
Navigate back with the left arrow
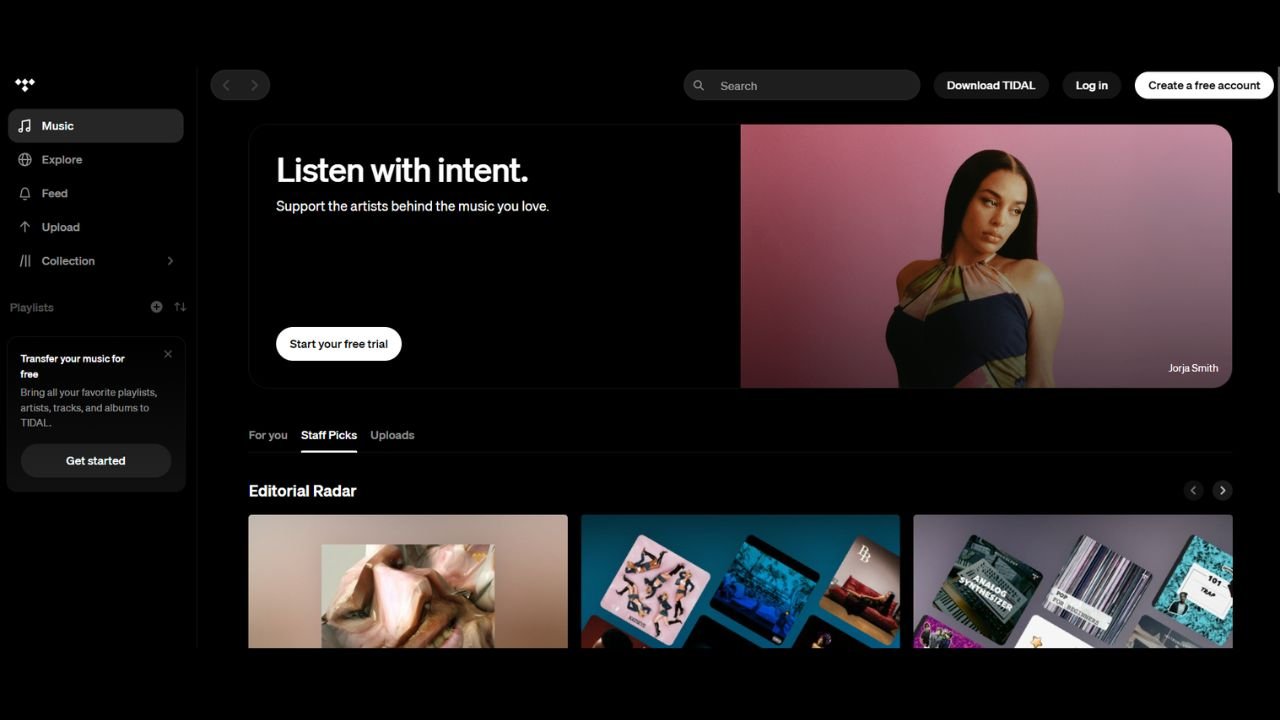click(226, 85)
